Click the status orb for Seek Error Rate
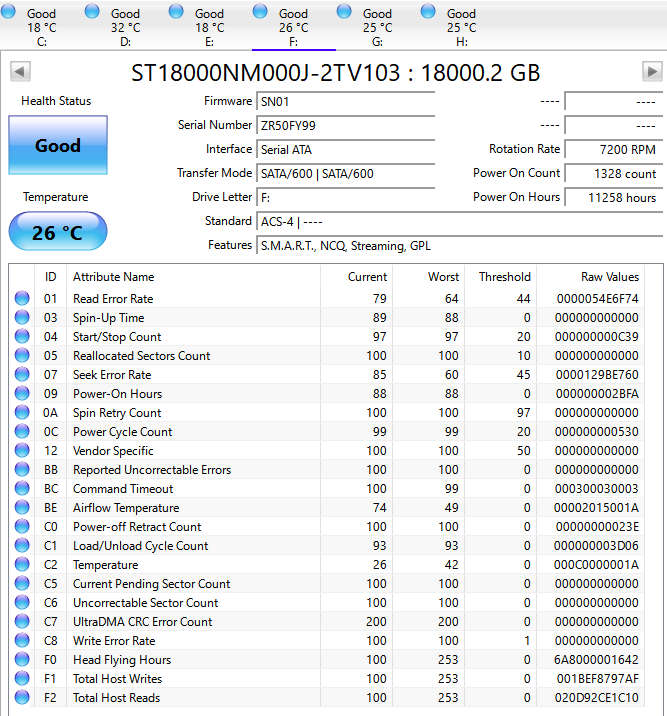 [22, 374]
